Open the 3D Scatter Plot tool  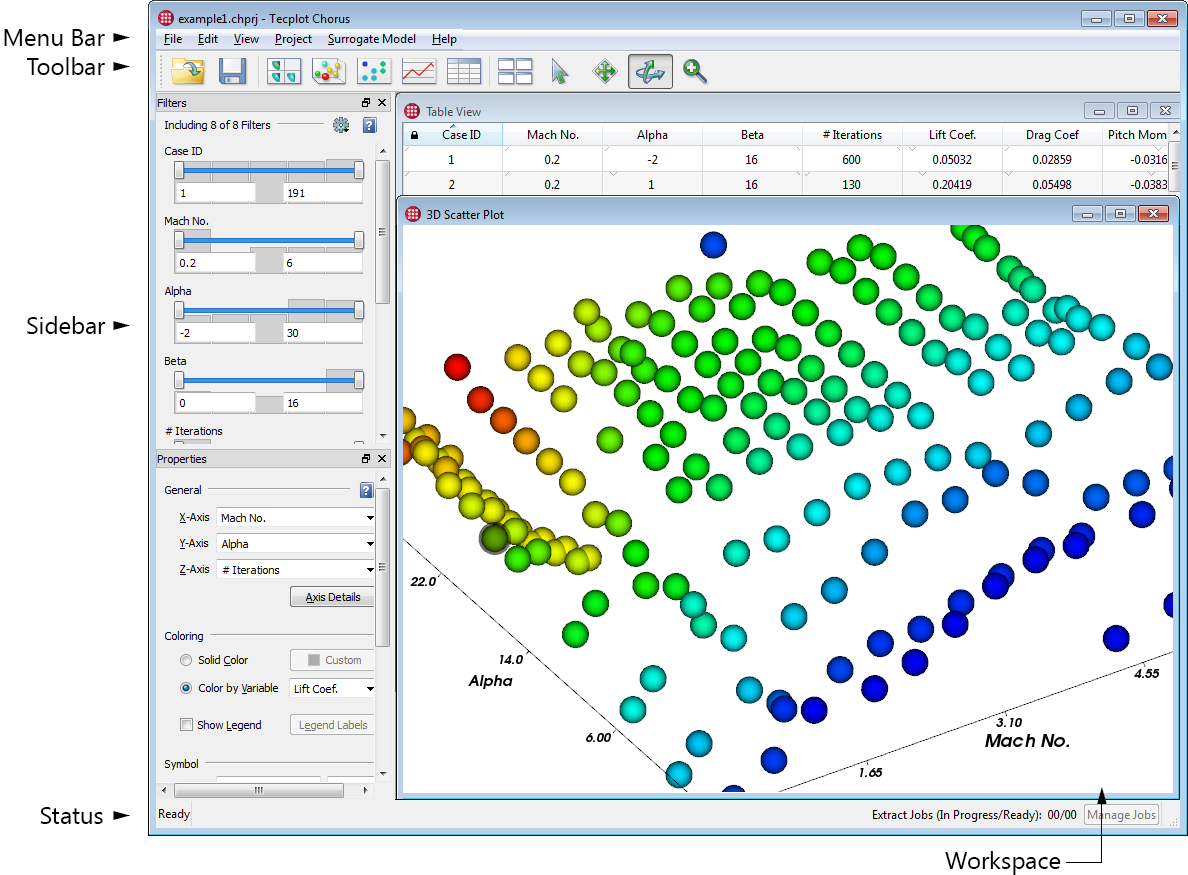point(328,71)
